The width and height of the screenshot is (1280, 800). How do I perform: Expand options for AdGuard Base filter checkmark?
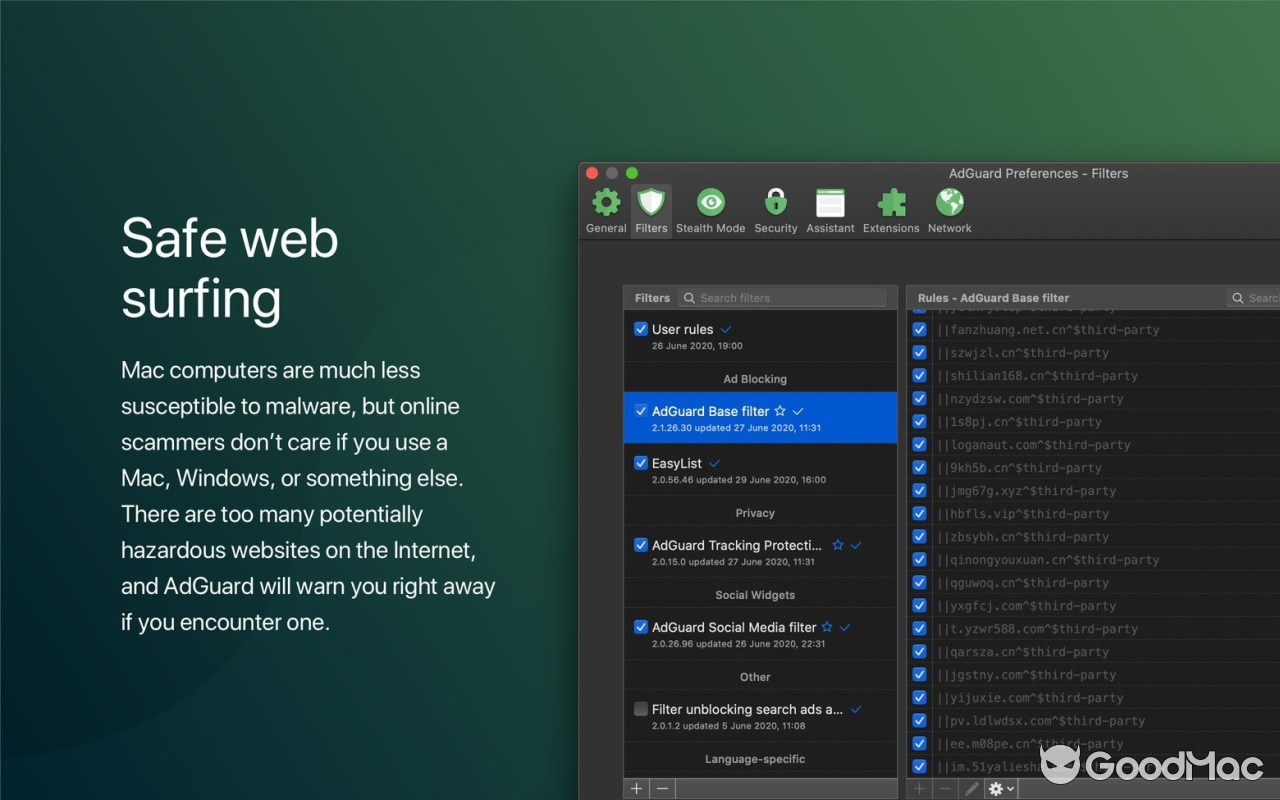[797, 410]
